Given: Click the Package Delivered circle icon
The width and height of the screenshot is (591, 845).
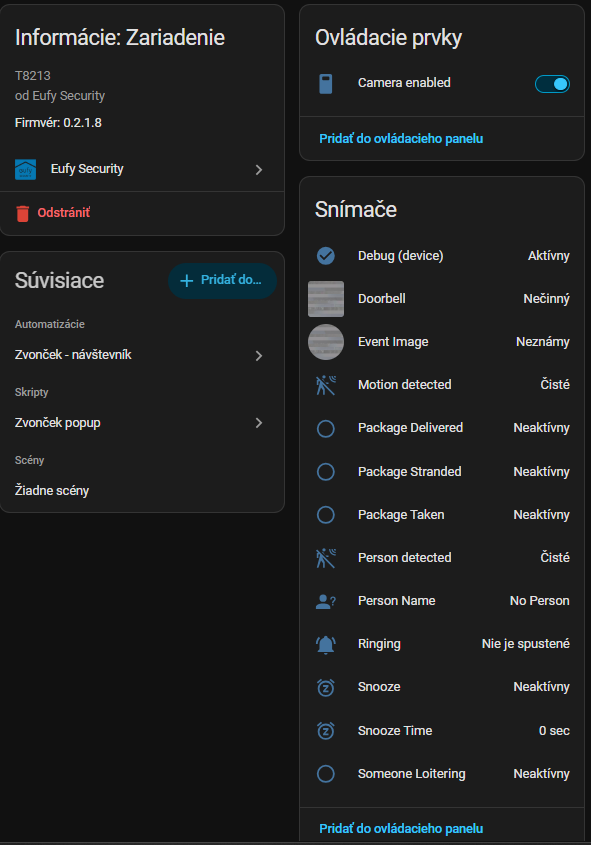Looking at the screenshot, I should 325,428.
